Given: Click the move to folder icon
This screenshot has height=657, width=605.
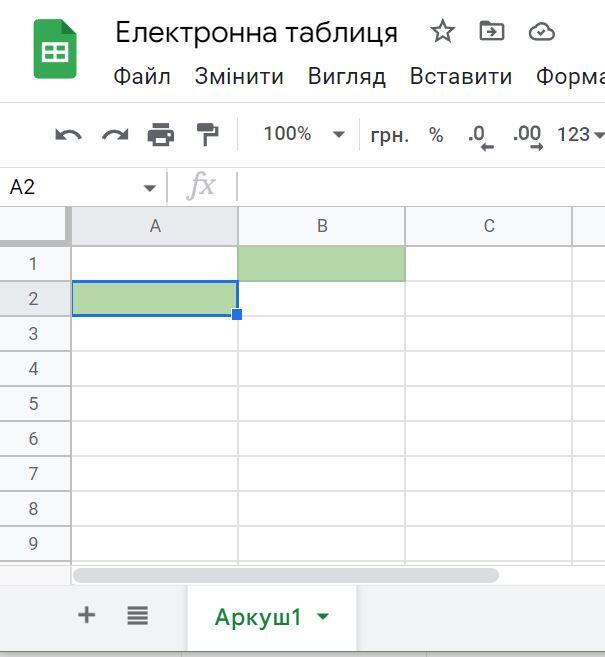Looking at the screenshot, I should coord(491,31).
